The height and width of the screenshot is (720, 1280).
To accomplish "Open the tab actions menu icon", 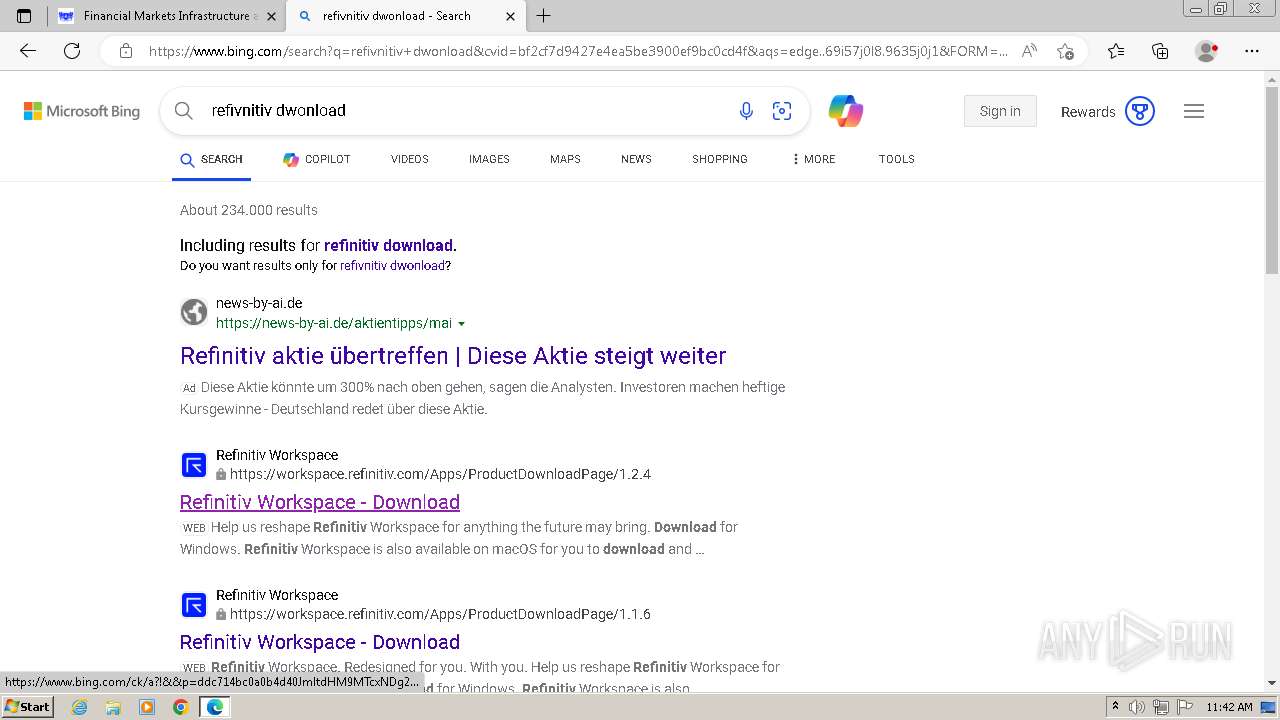I will [x=24, y=16].
